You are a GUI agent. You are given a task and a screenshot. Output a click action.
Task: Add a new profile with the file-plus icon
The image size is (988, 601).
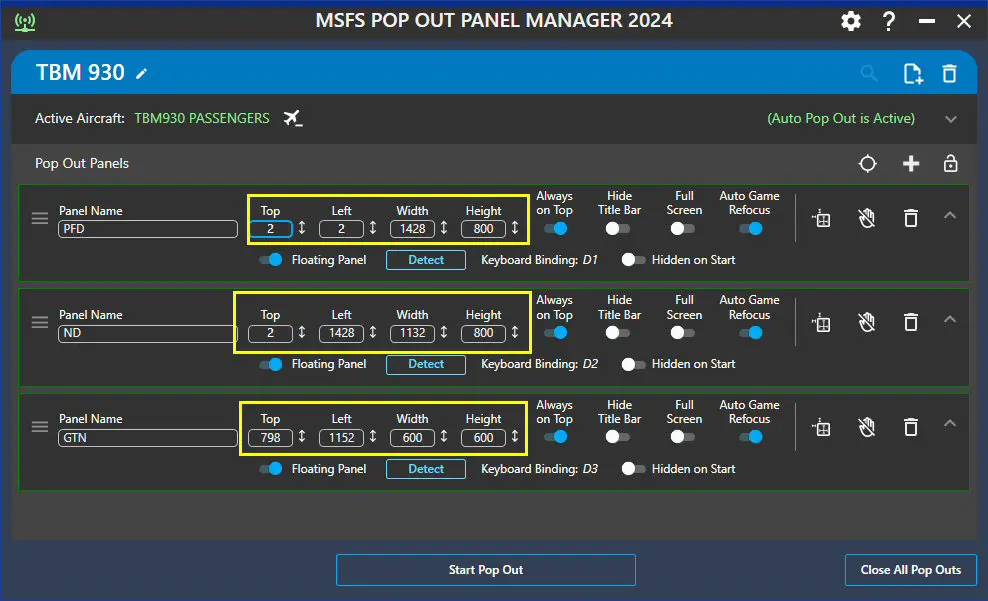pos(912,74)
